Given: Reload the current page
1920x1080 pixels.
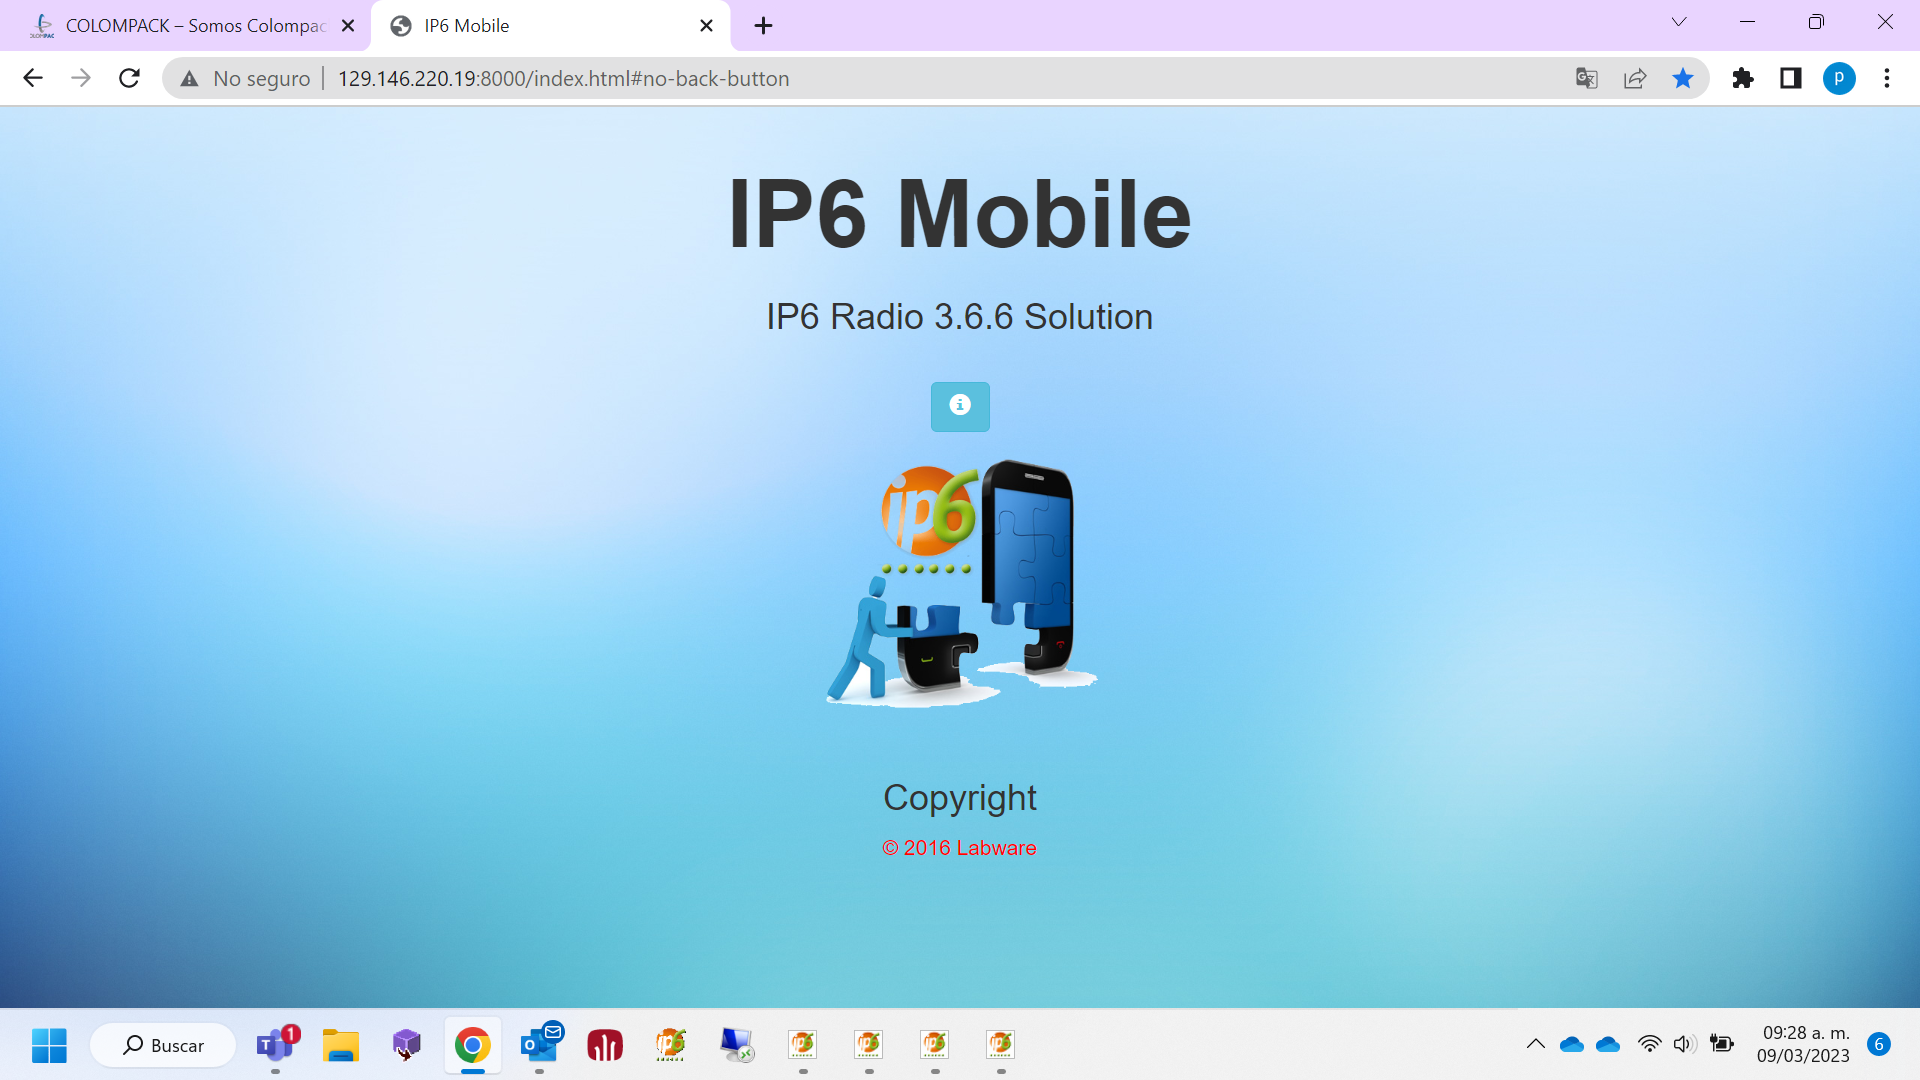Looking at the screenshot, I should click(129, 78).
